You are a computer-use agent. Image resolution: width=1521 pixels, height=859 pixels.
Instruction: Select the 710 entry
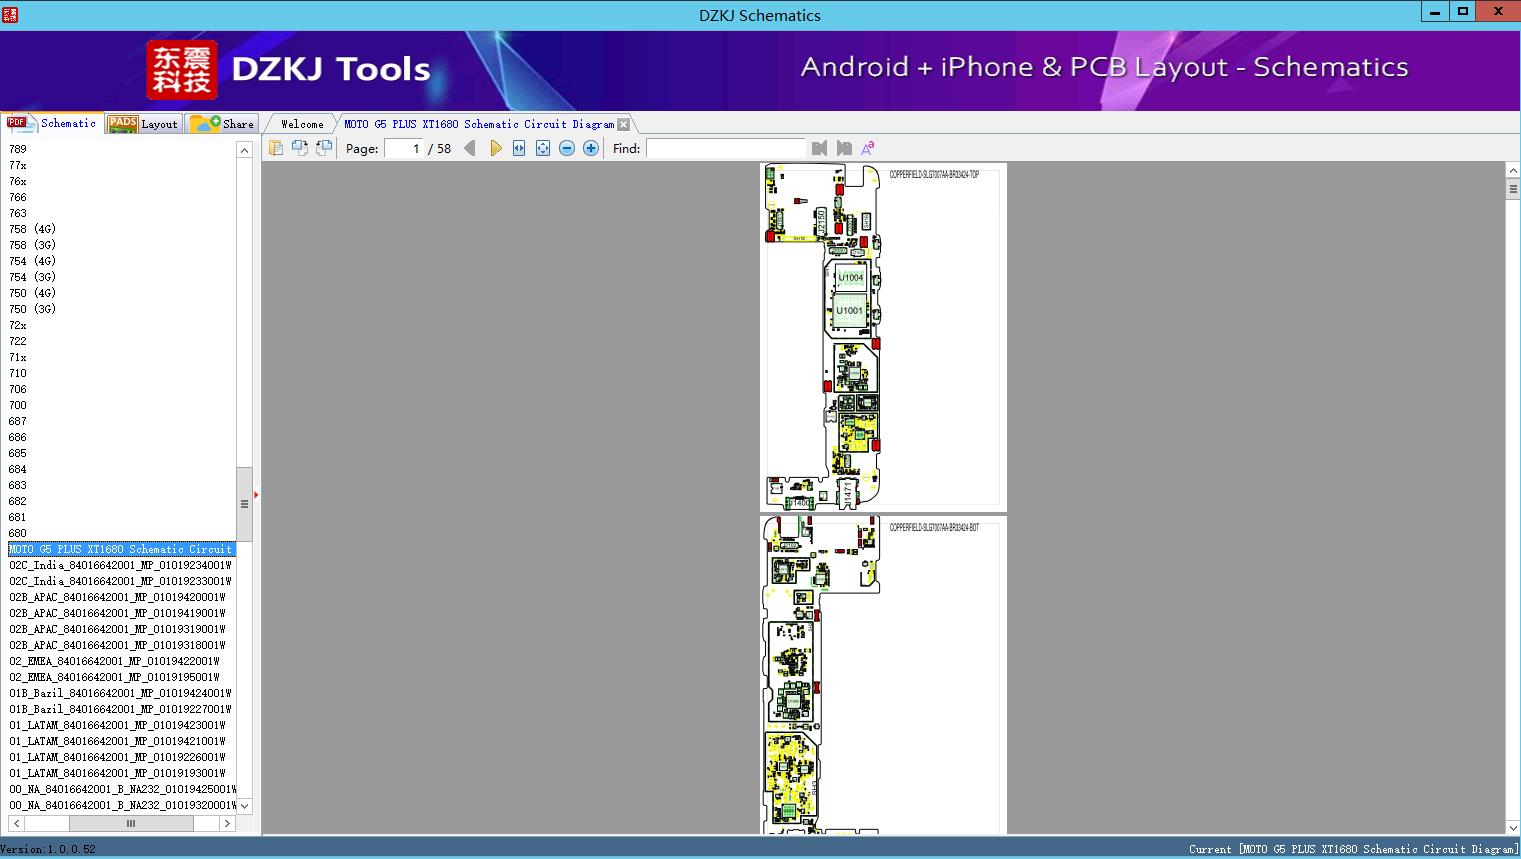pos(18,373)
